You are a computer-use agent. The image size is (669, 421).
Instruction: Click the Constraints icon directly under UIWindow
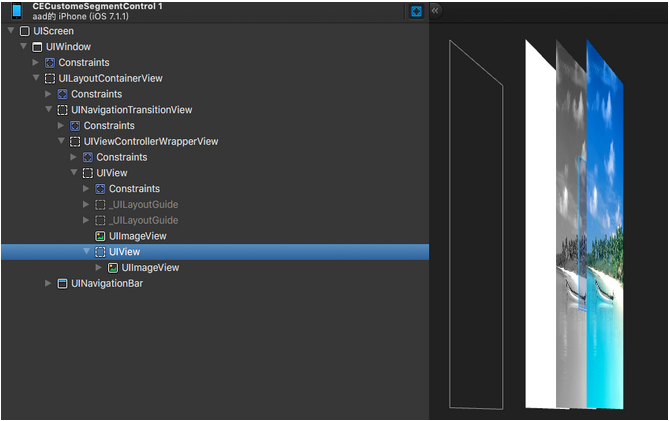pos(50,63)
